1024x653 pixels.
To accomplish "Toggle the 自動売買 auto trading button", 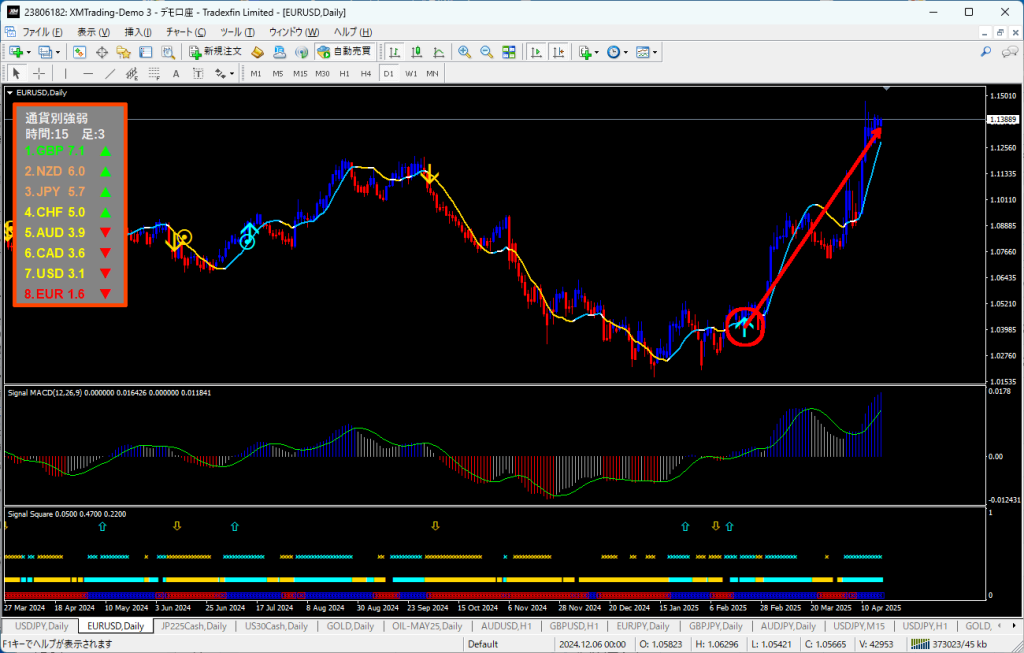I will [344, 52].
